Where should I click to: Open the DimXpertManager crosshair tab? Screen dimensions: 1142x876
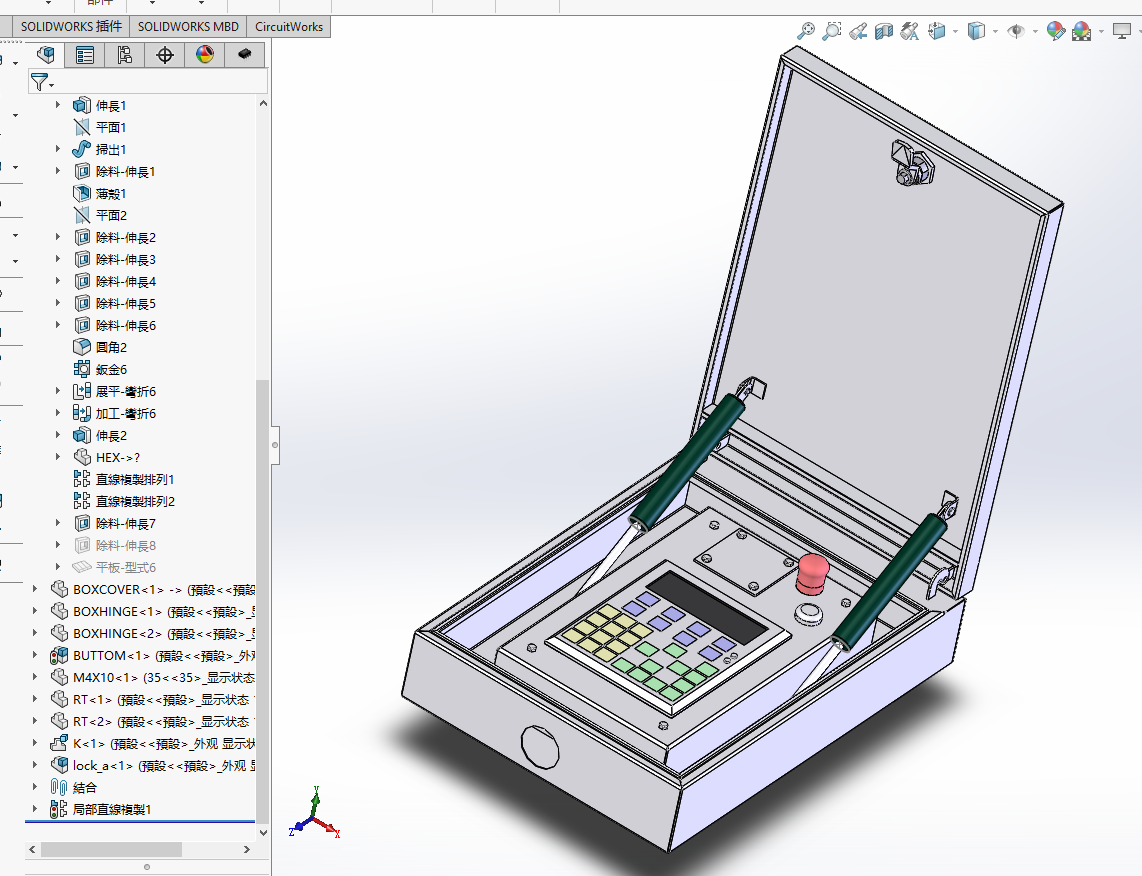[165, 55]
